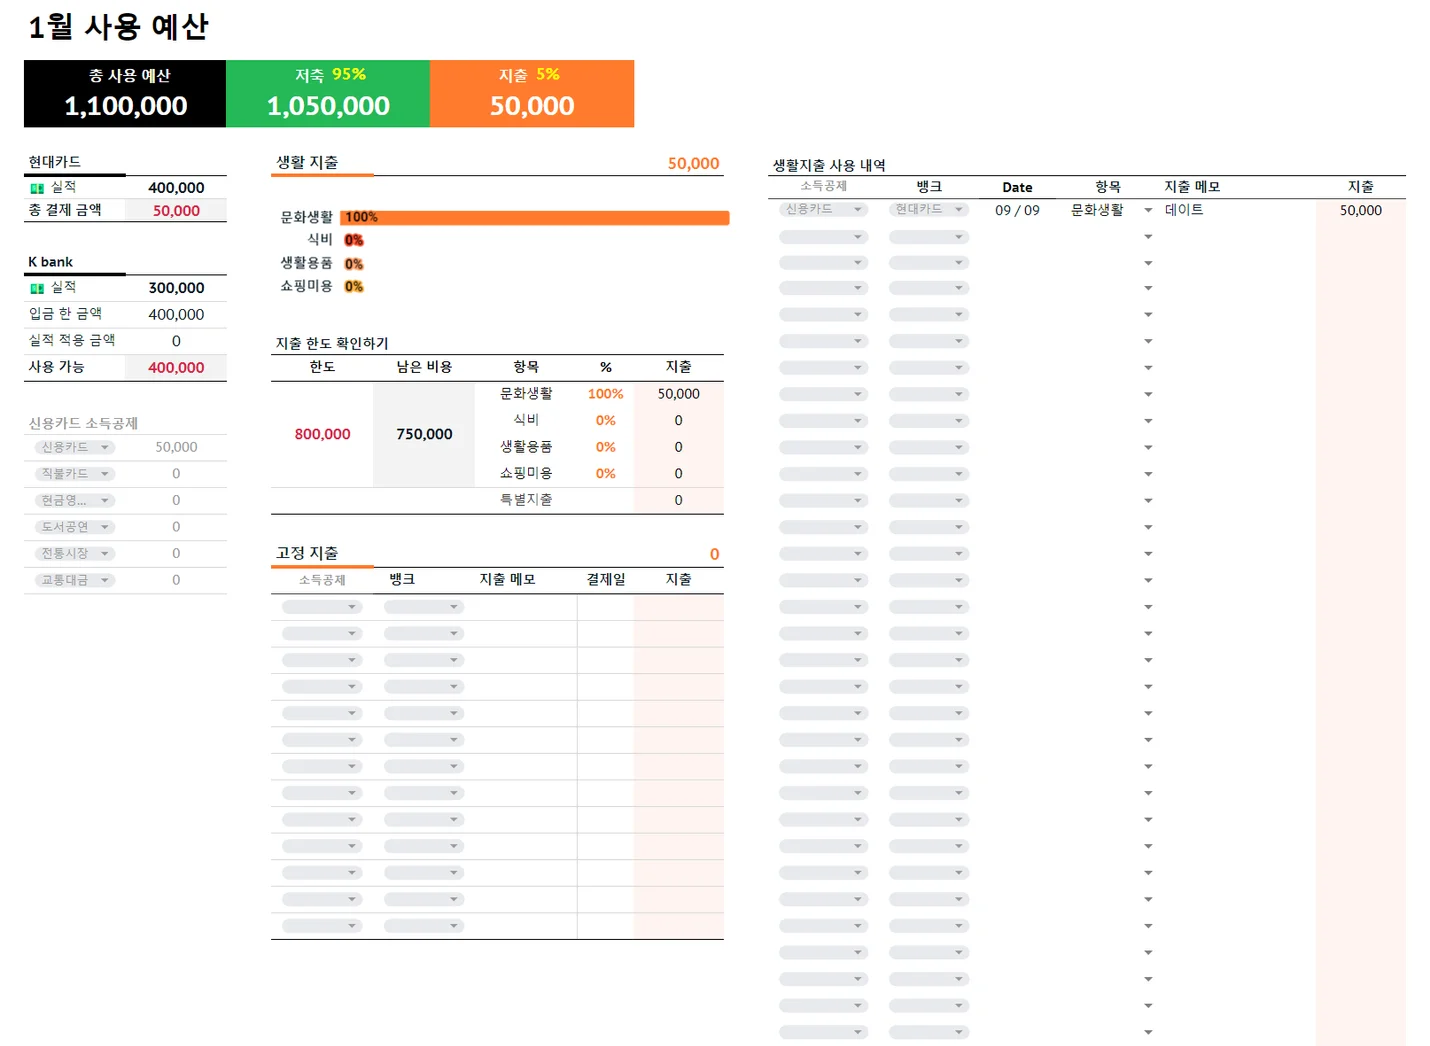Select the green 저축 95% card
Image resolution: width=1430 pixels, height=1046 pixels.
pyautogui.click(x=328, y=93)
